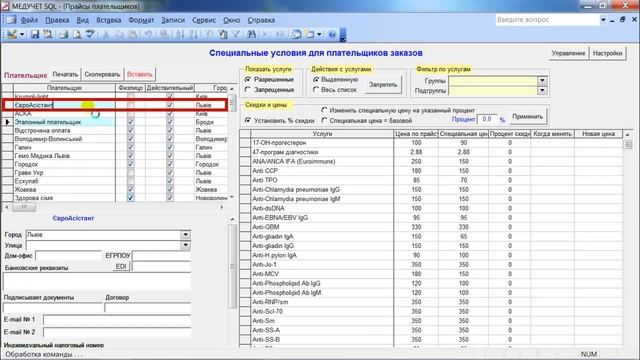Sort ascending with the A-Z icon
Viewport: 640px width, 360px height.
coord(180,35)
